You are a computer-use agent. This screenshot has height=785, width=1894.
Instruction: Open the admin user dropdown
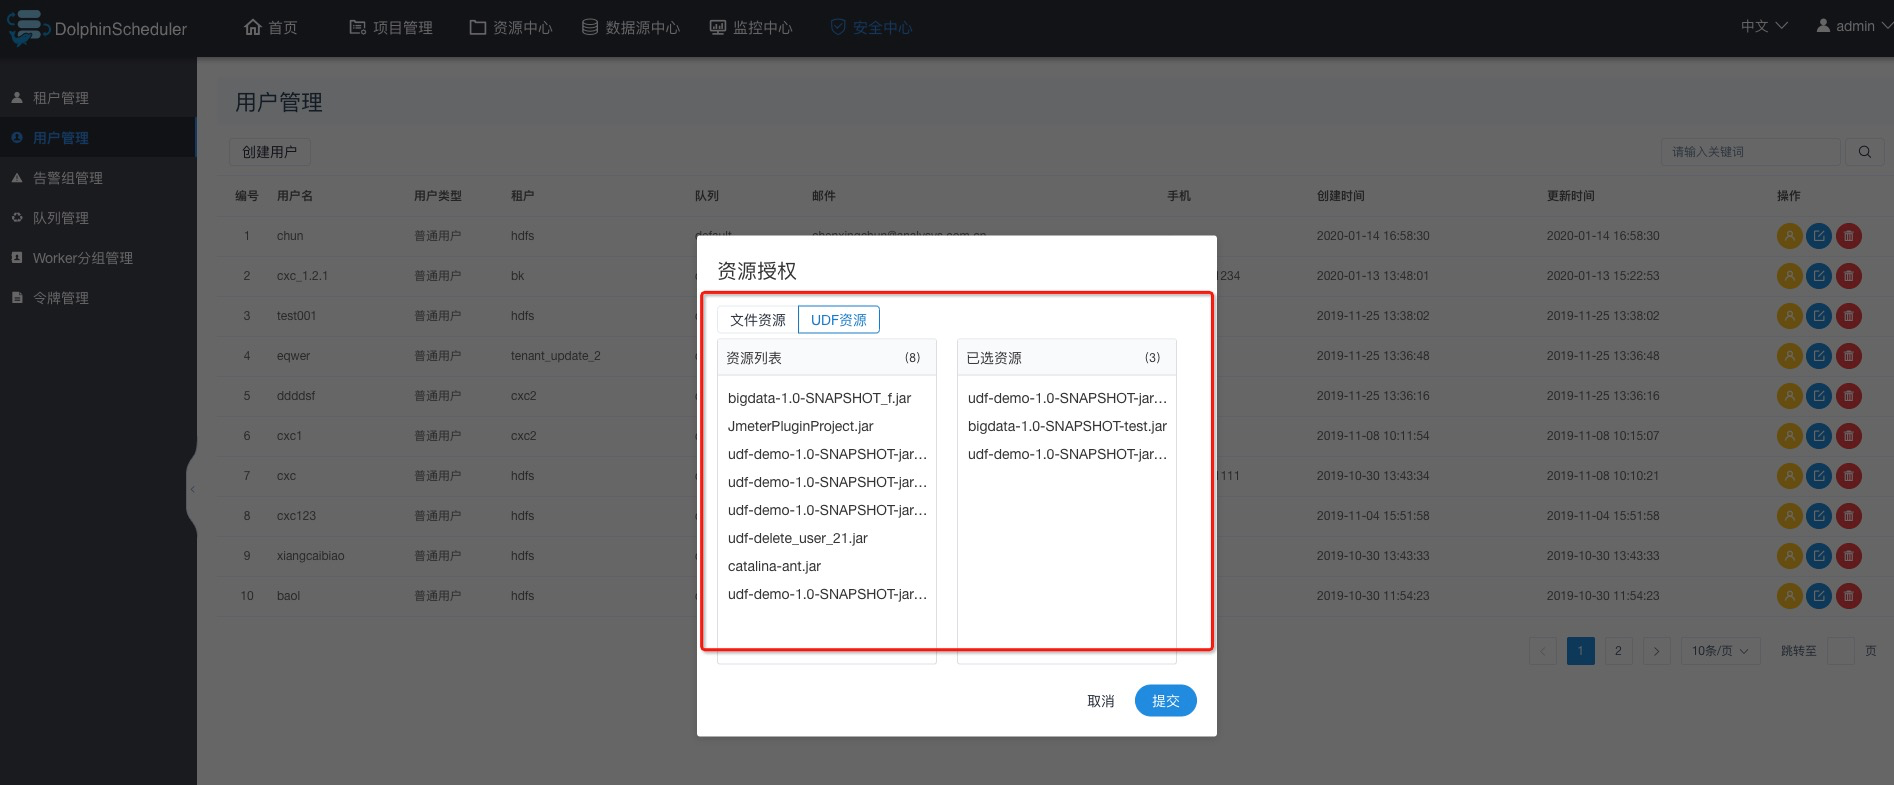(1854, 26)
